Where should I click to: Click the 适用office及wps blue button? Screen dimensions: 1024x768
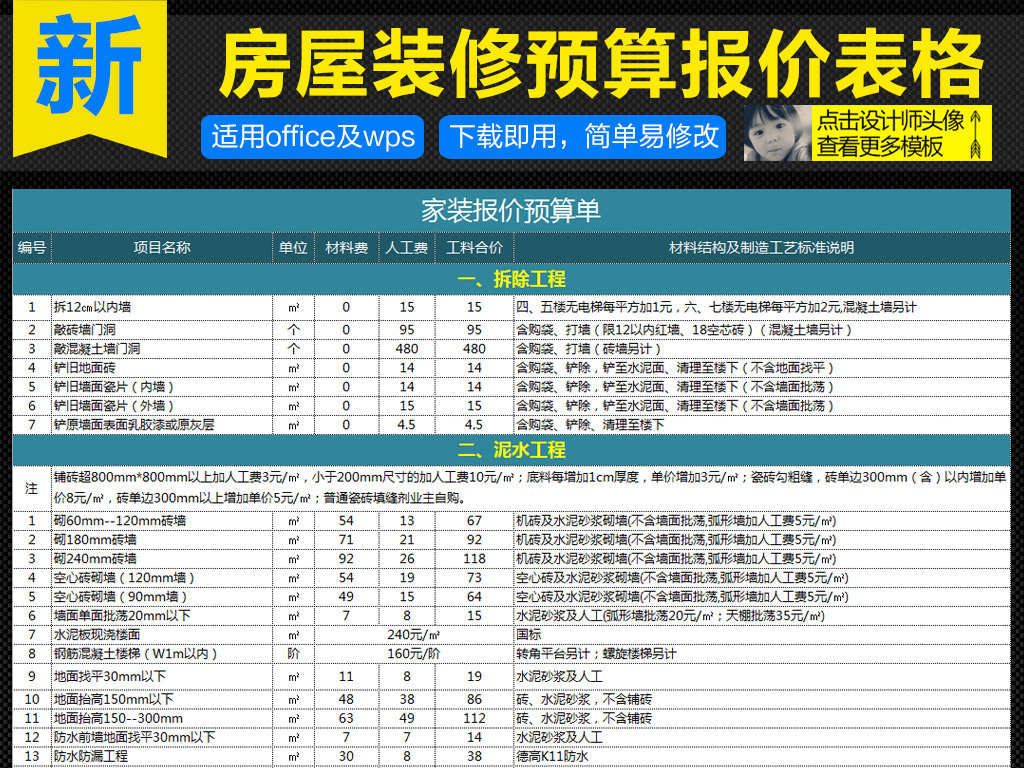(312, 136)
